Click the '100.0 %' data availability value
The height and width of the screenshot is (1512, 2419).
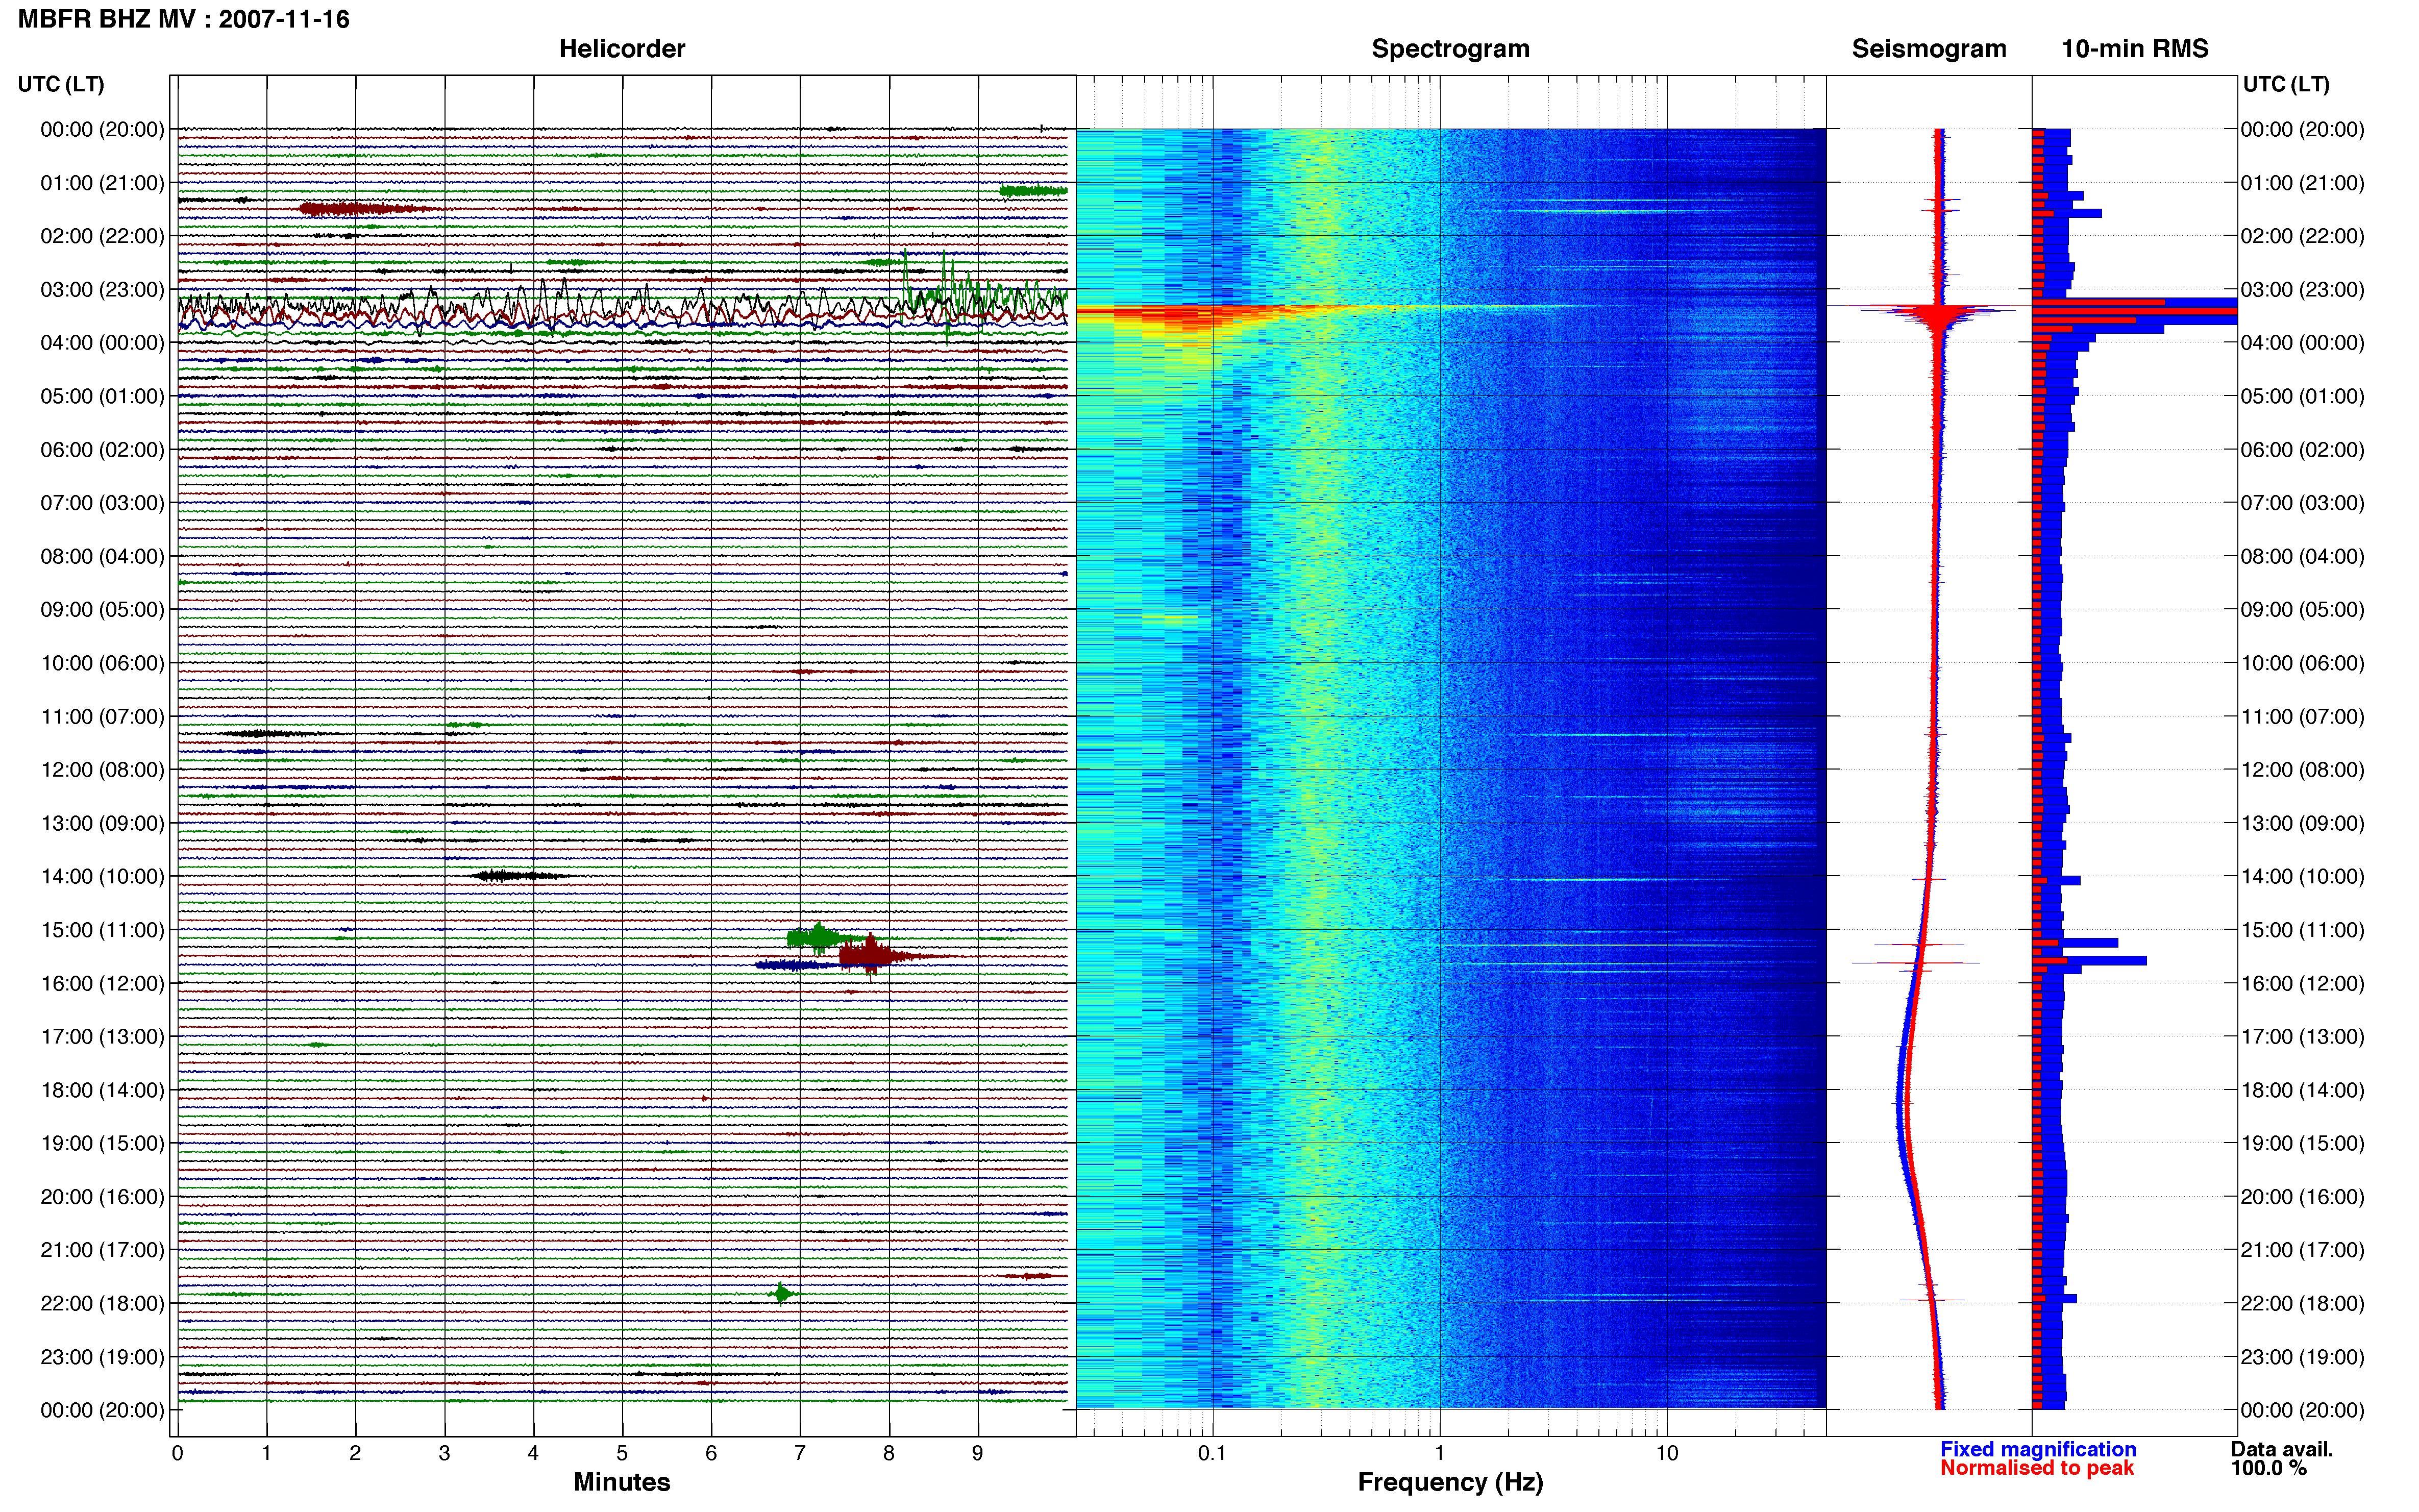click(x=2269, y=1468)
